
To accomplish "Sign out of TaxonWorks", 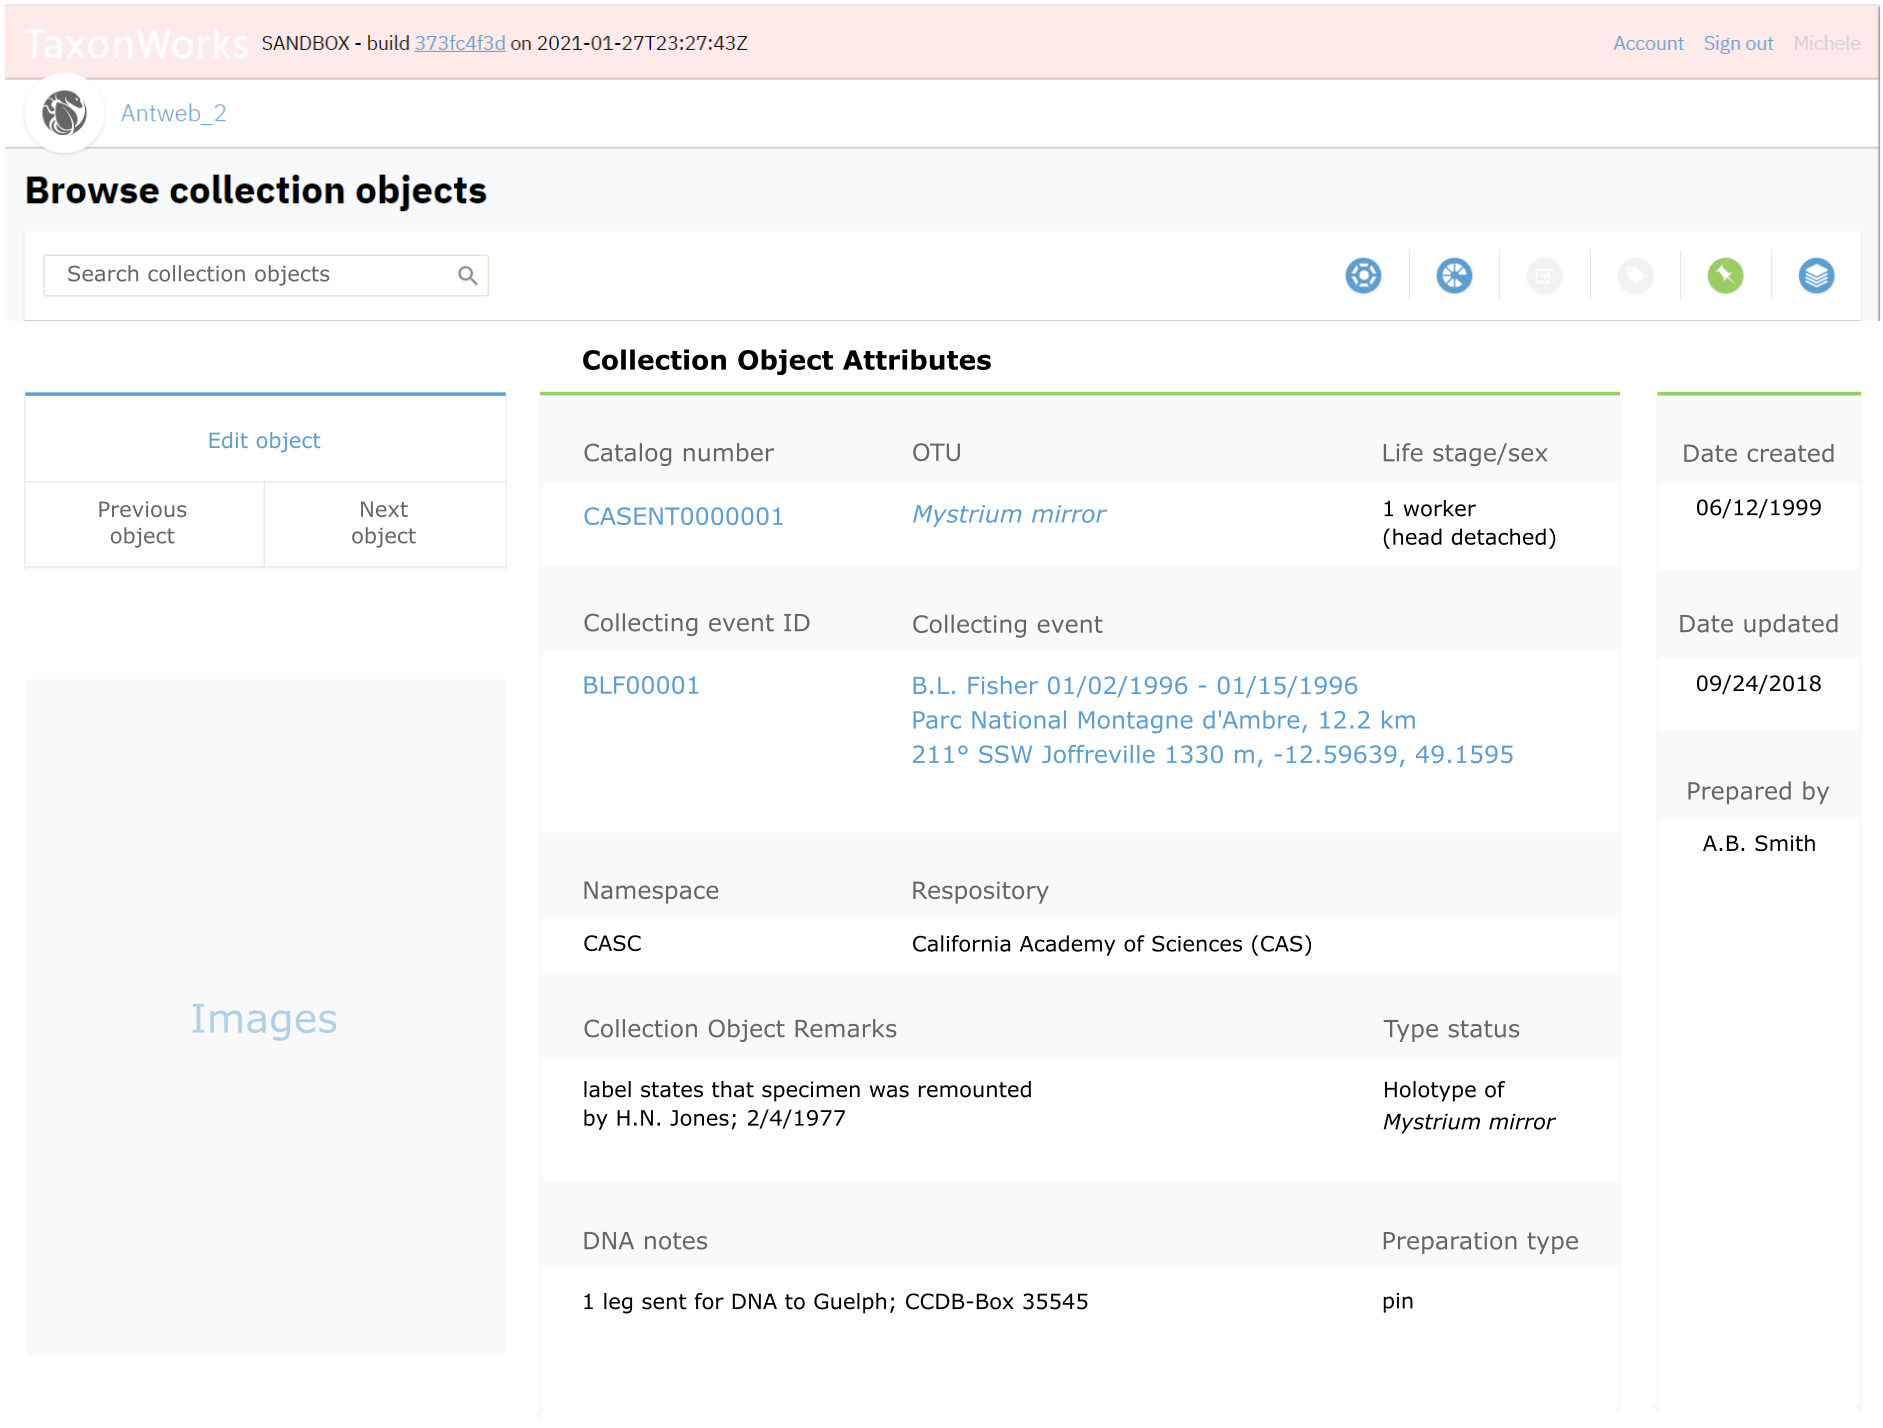I will click(x=1738, y=43).
